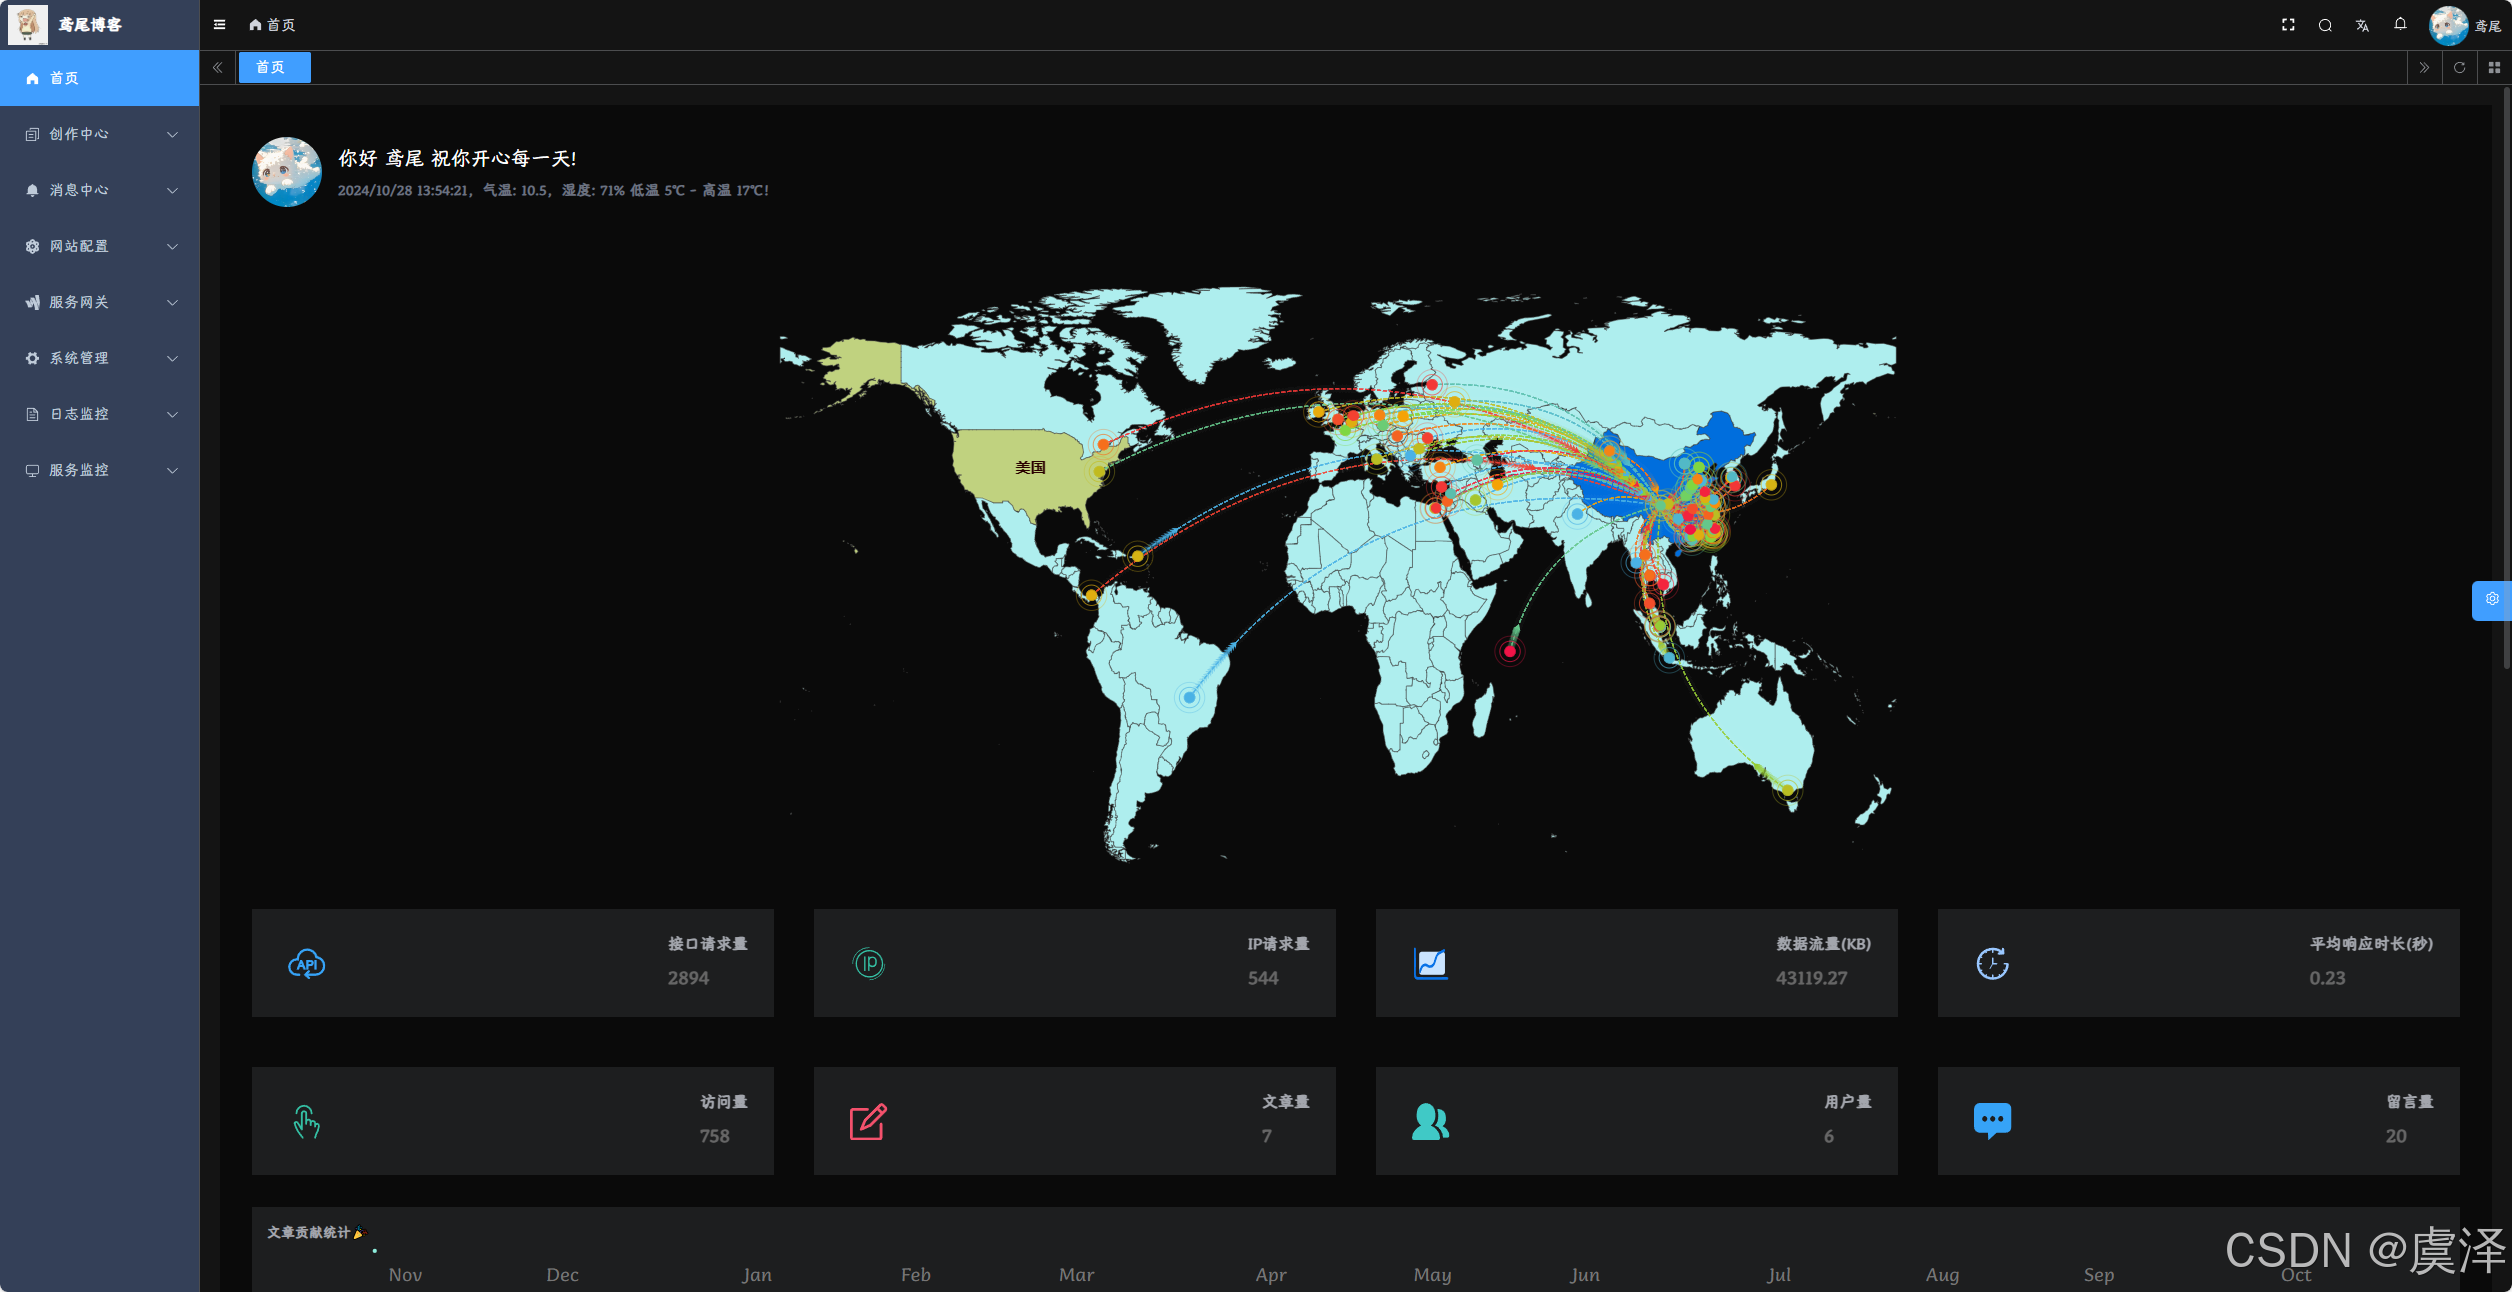Viewport: 2512px width, 1292px height.
Task: Expand the 消息中心 sidebar menu
Action: click(x=100, y=190)
